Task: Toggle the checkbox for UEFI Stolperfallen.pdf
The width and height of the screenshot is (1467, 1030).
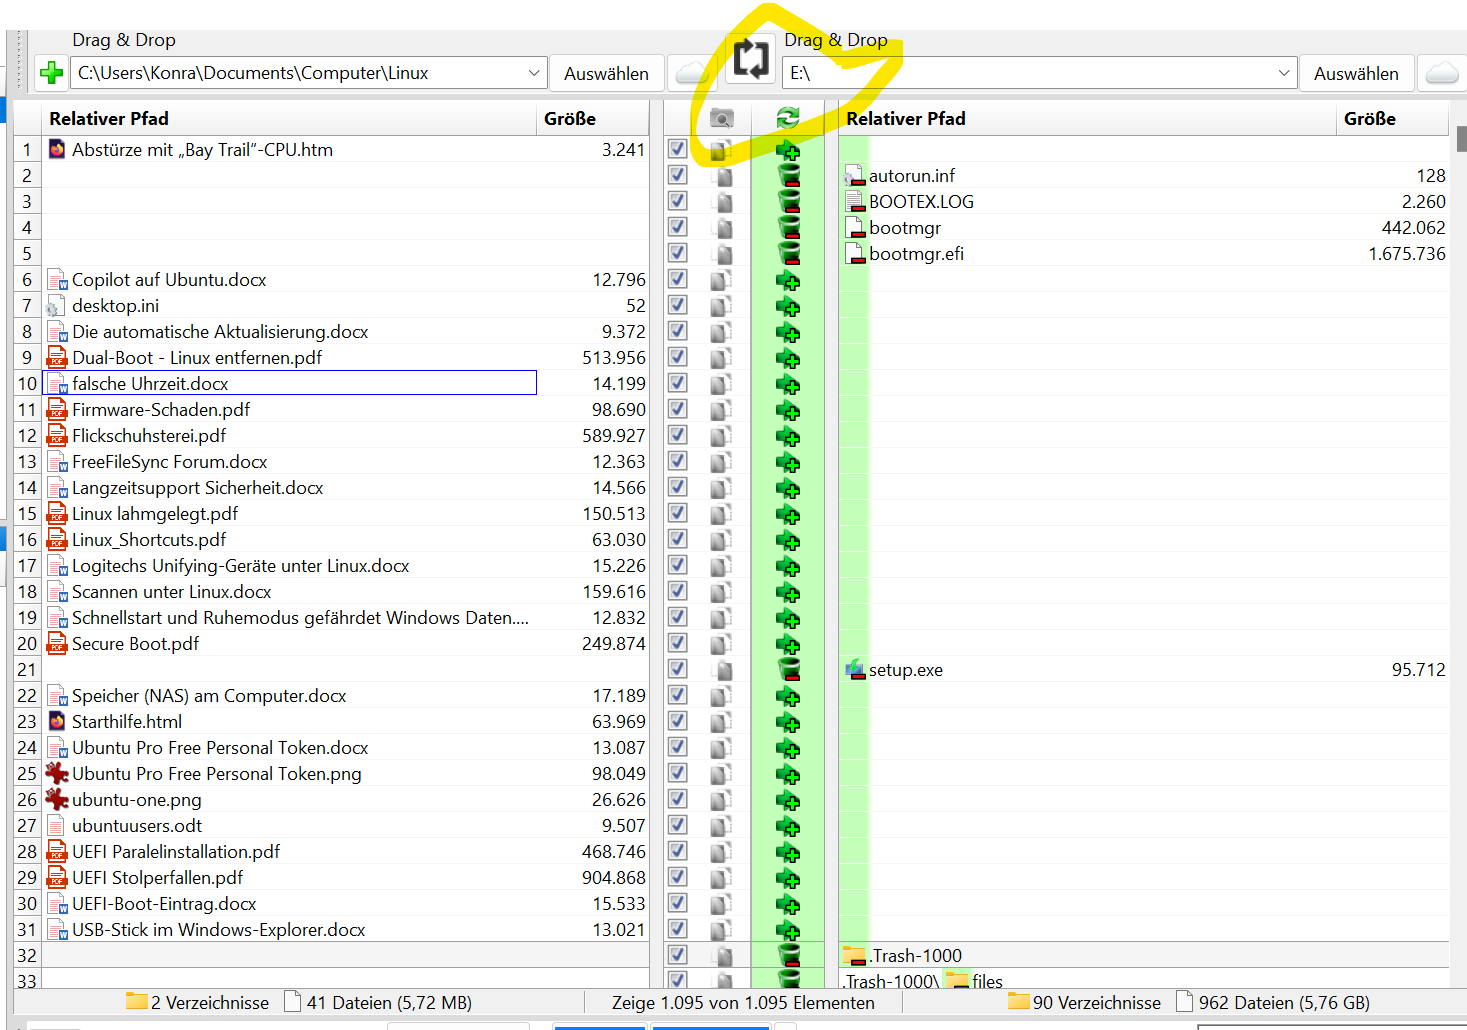Action: [678, 877]
